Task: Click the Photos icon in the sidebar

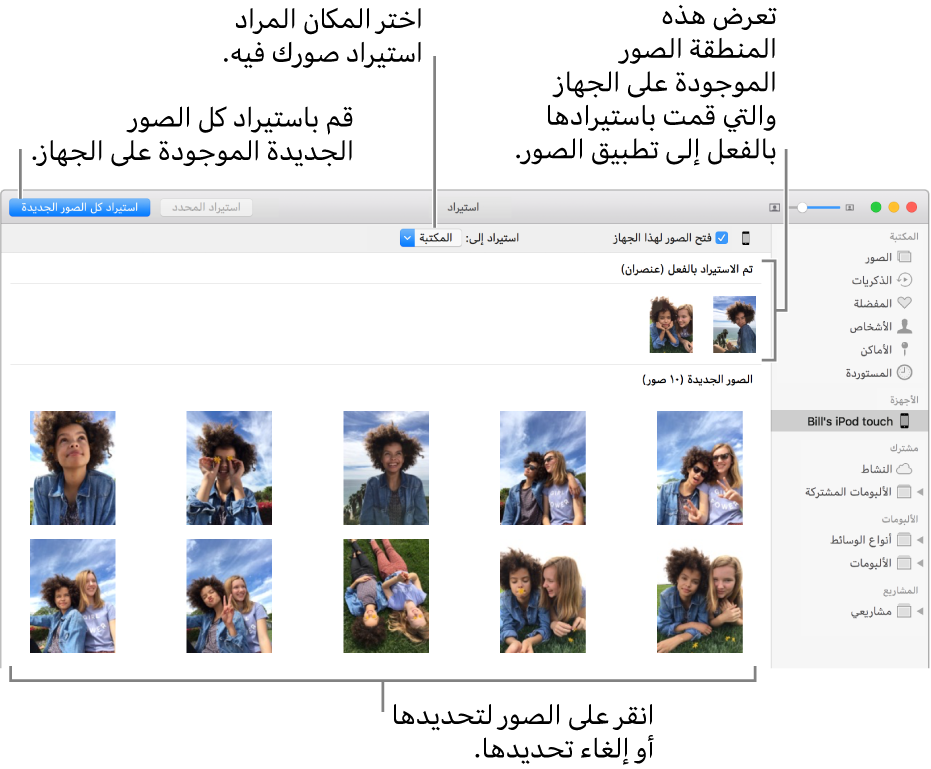Action: coord(904,257)
